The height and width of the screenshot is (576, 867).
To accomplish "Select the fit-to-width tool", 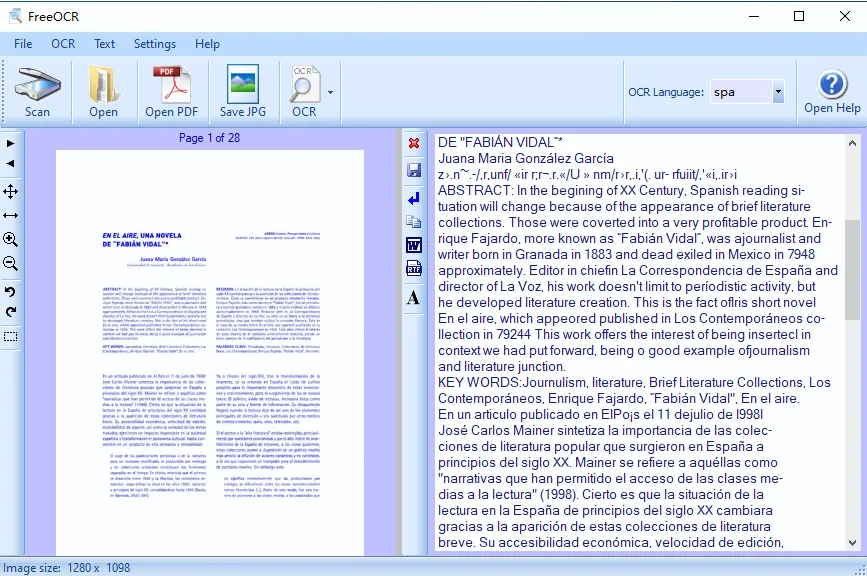I will coord(11,216).
